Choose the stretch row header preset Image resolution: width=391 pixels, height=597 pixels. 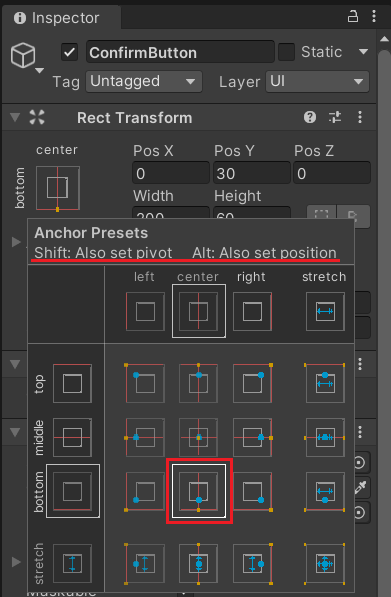click(x=72, y=564)
